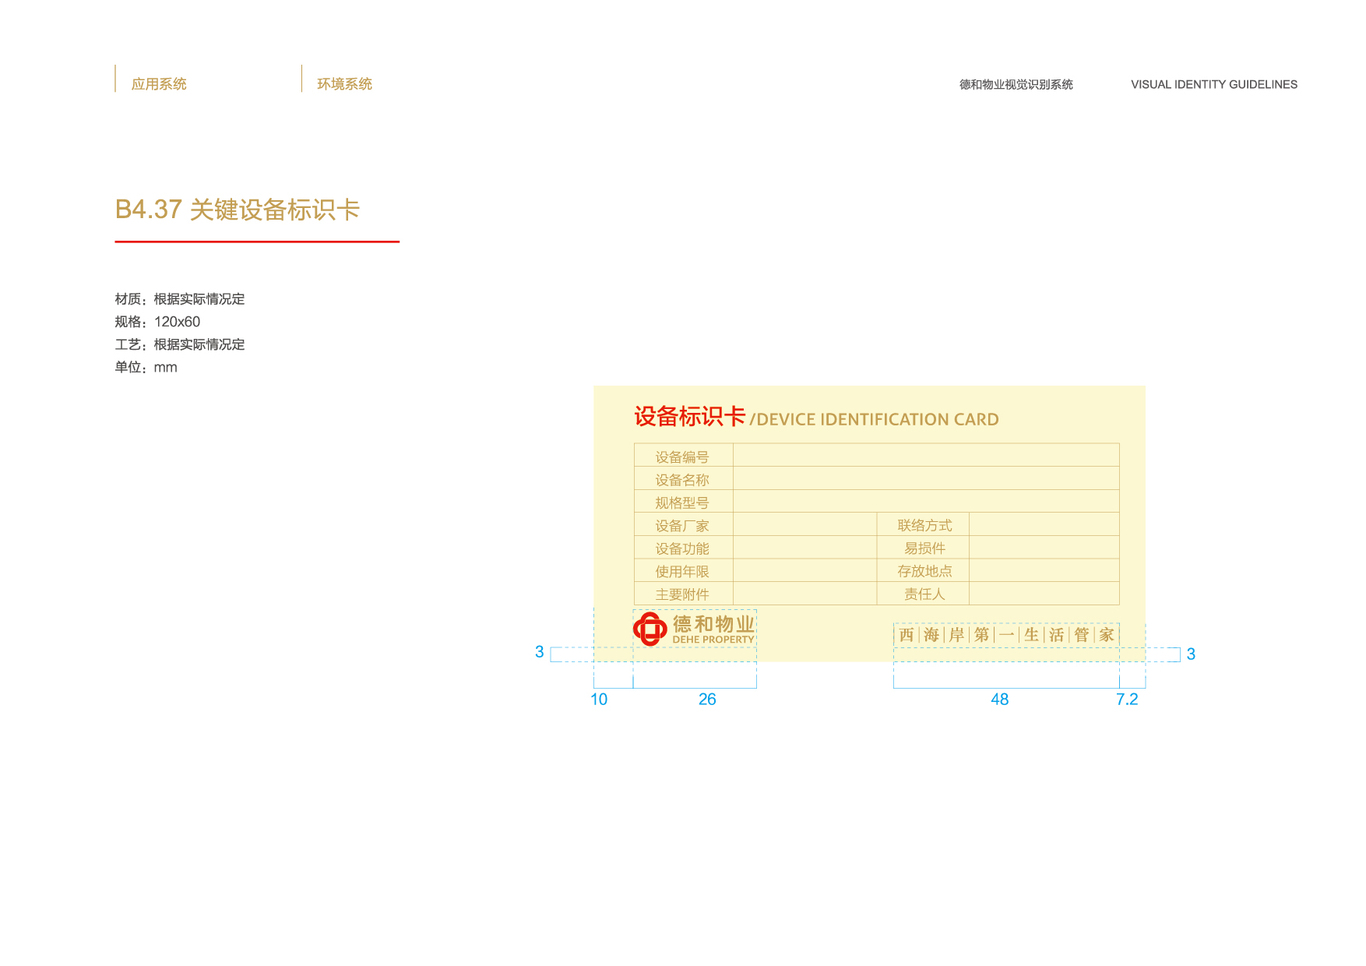Click the empty field beside 责任人
This screenshot has height=966, width=1366.
1044,593
